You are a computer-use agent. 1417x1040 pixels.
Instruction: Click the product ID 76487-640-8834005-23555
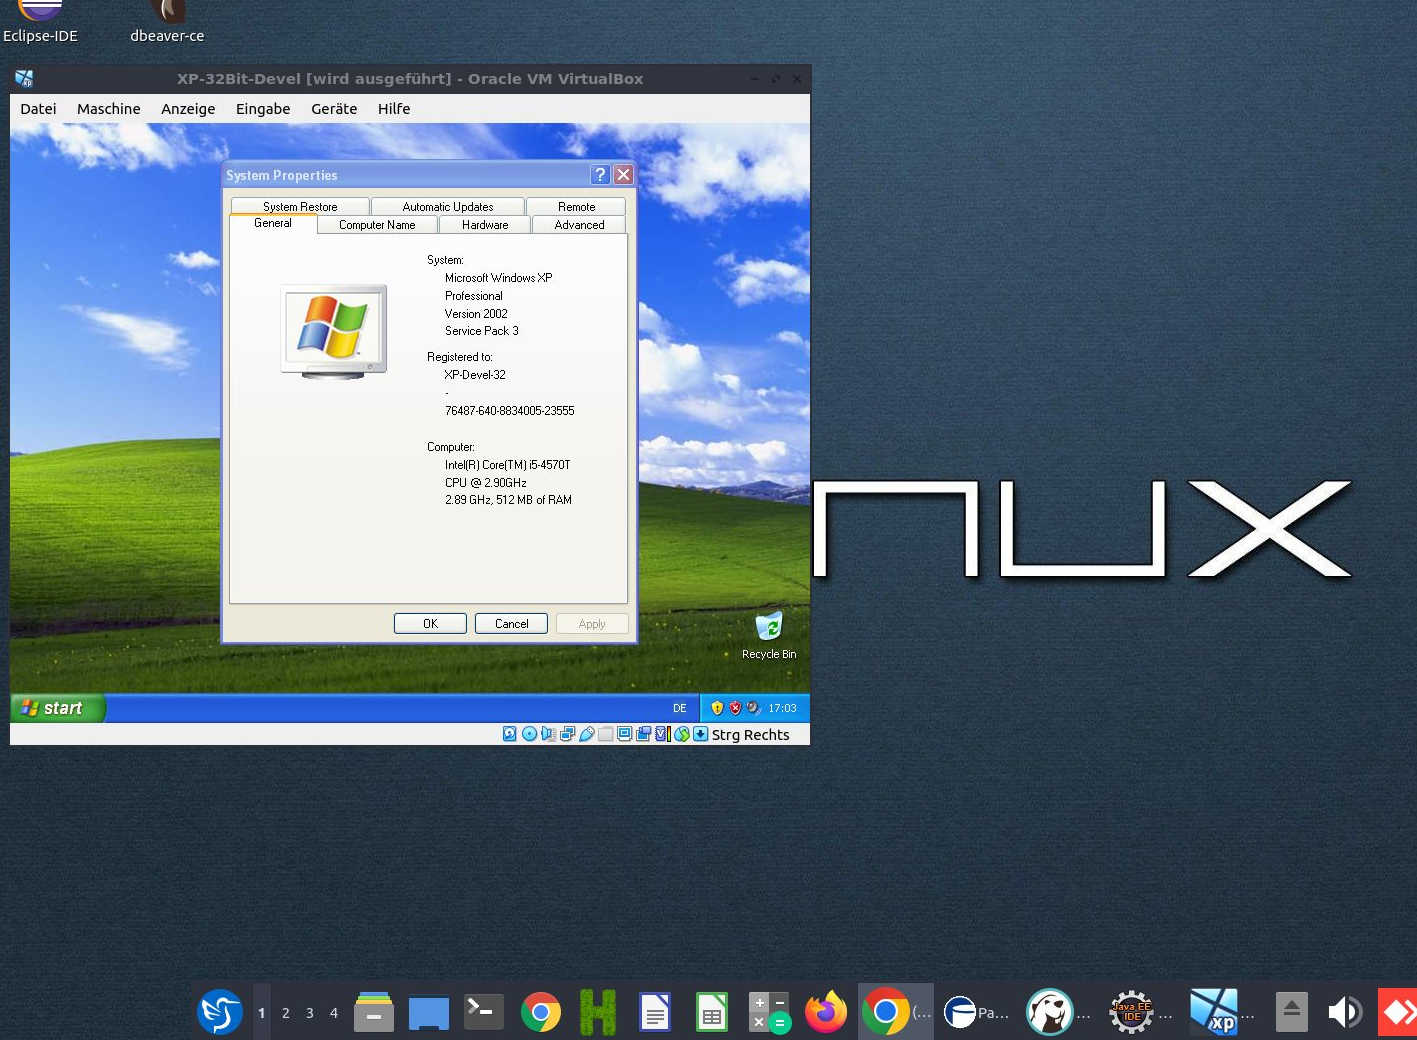509,411
